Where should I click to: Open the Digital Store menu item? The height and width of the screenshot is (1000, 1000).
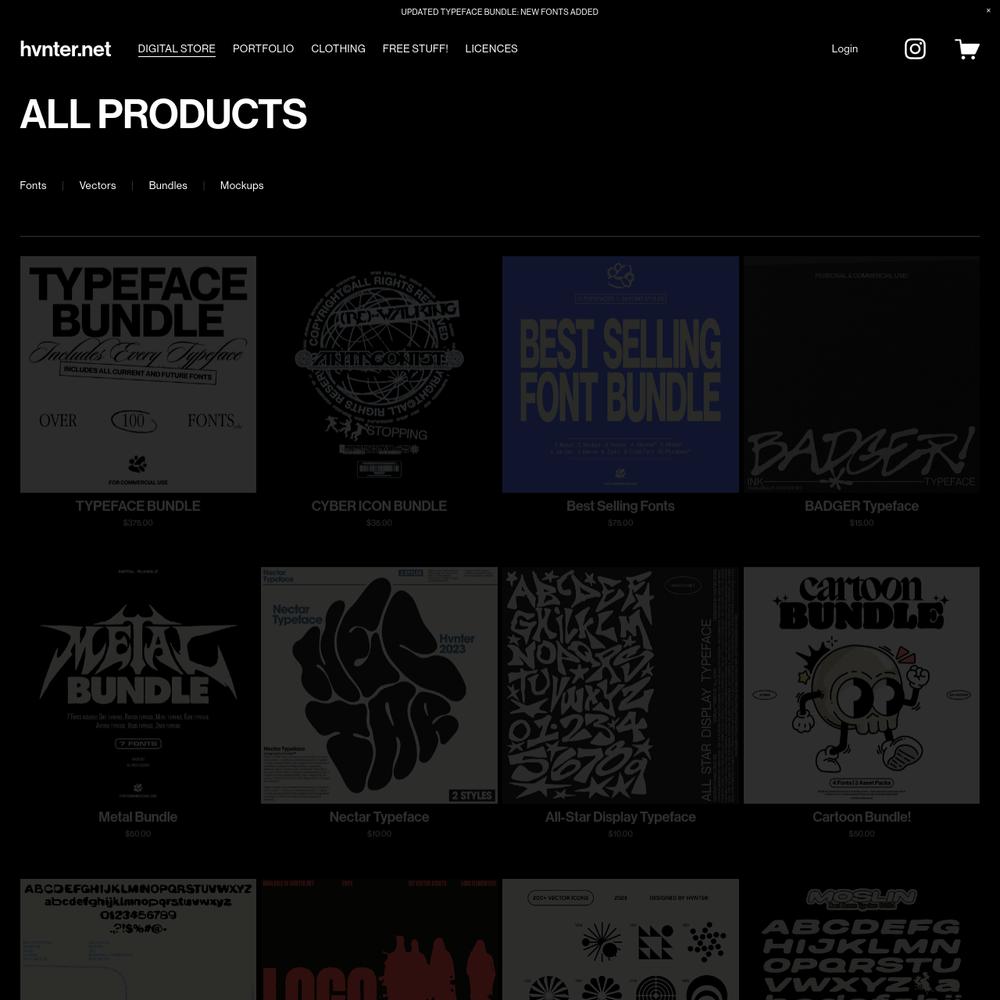177,48
